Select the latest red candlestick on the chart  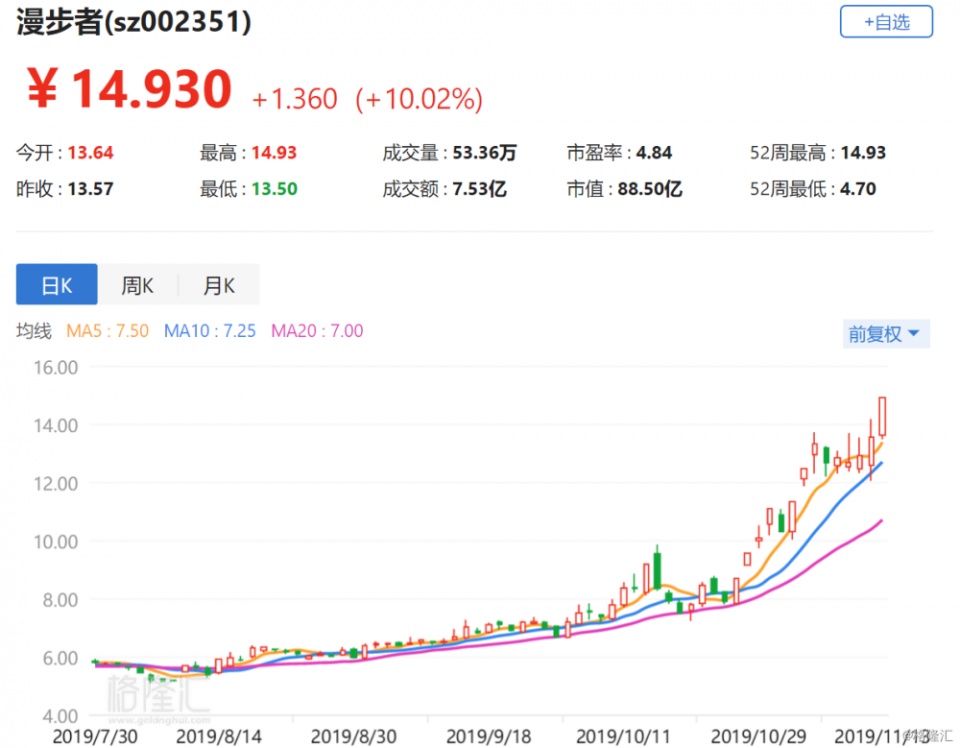(x=884, y=415)
